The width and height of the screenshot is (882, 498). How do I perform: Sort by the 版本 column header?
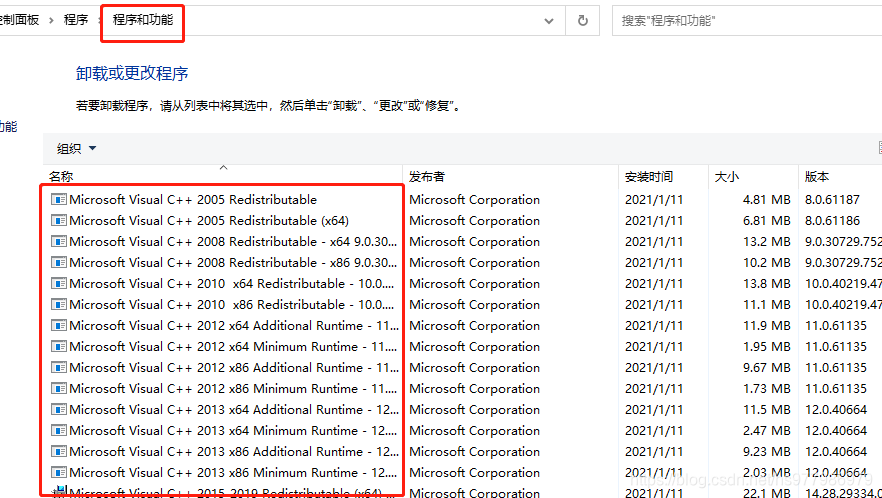[x=840, y=176]
